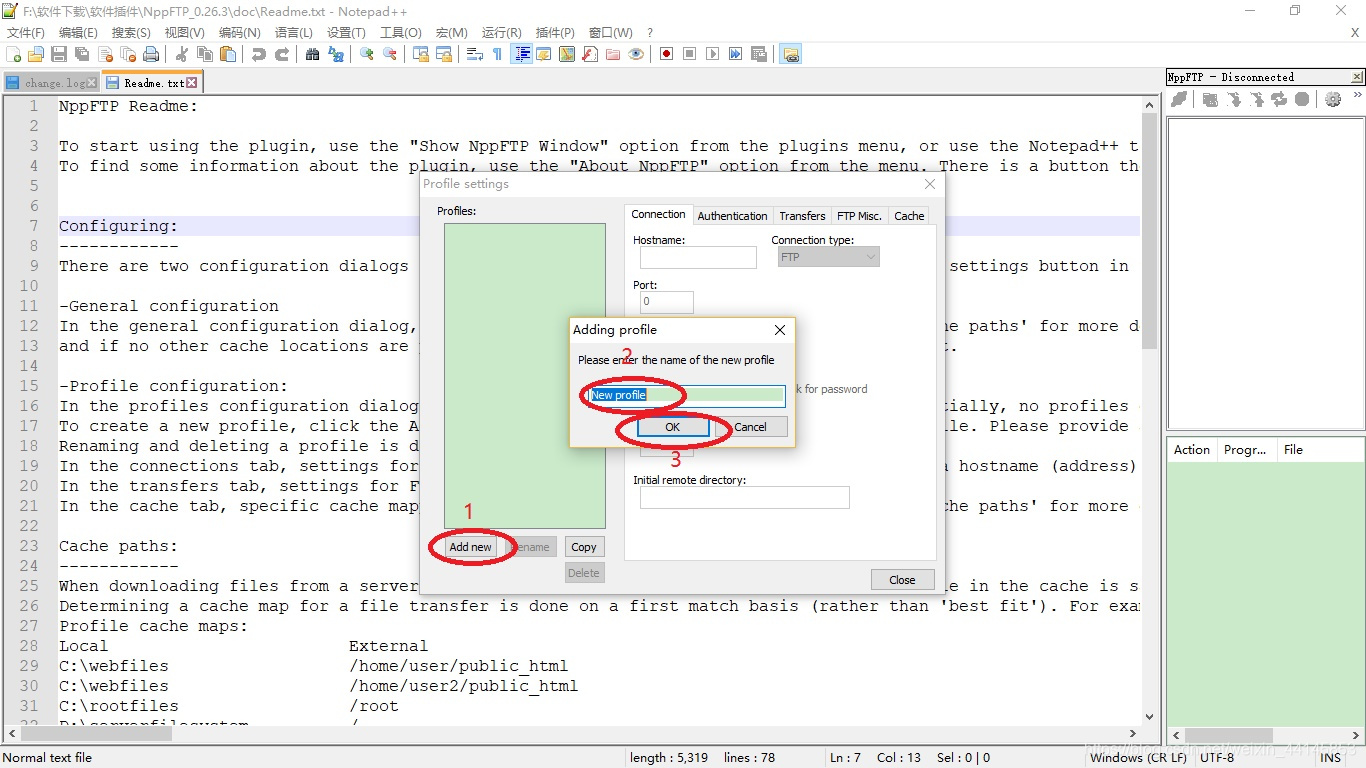The image size is (1366, 768).
Task: Click the Paste clipboard icon
Action: [227, 54]
